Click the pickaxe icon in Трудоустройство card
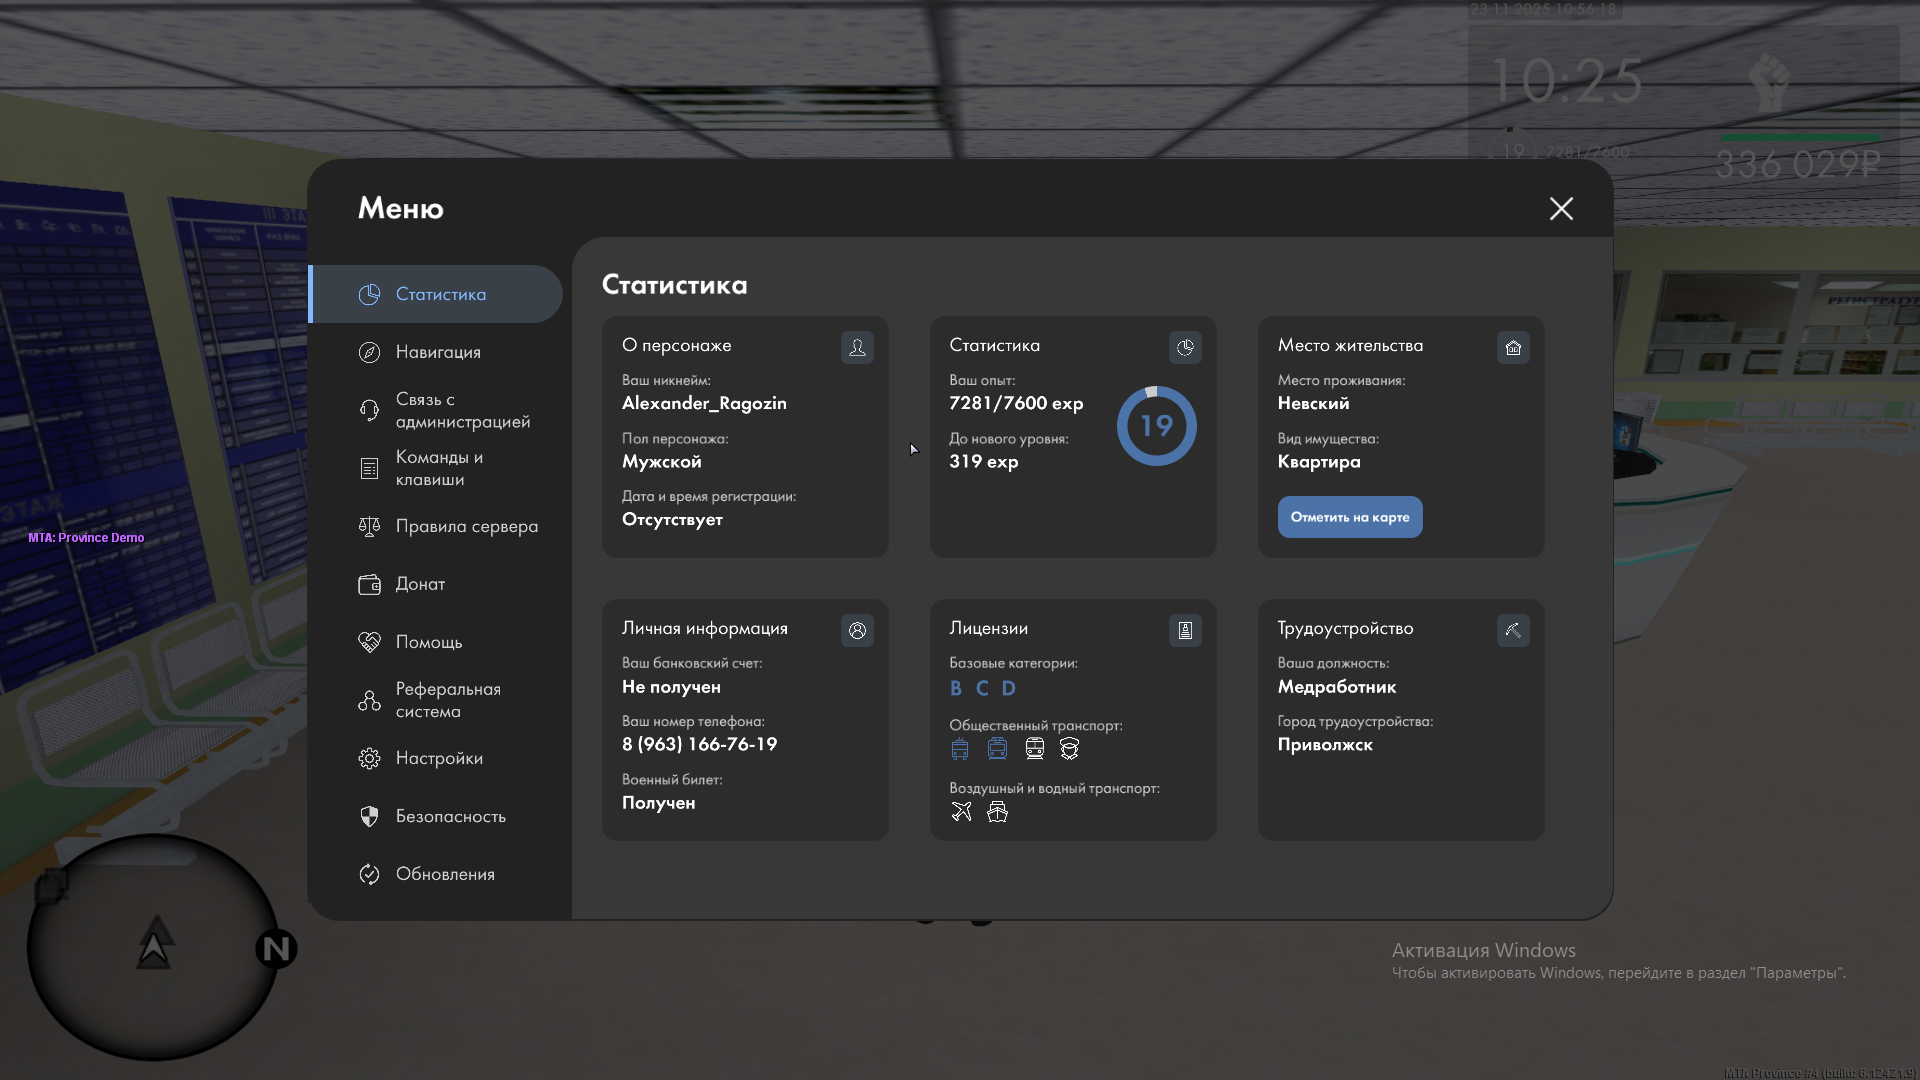Viewport: 1920px width, 1080px height. (1513, 630)
